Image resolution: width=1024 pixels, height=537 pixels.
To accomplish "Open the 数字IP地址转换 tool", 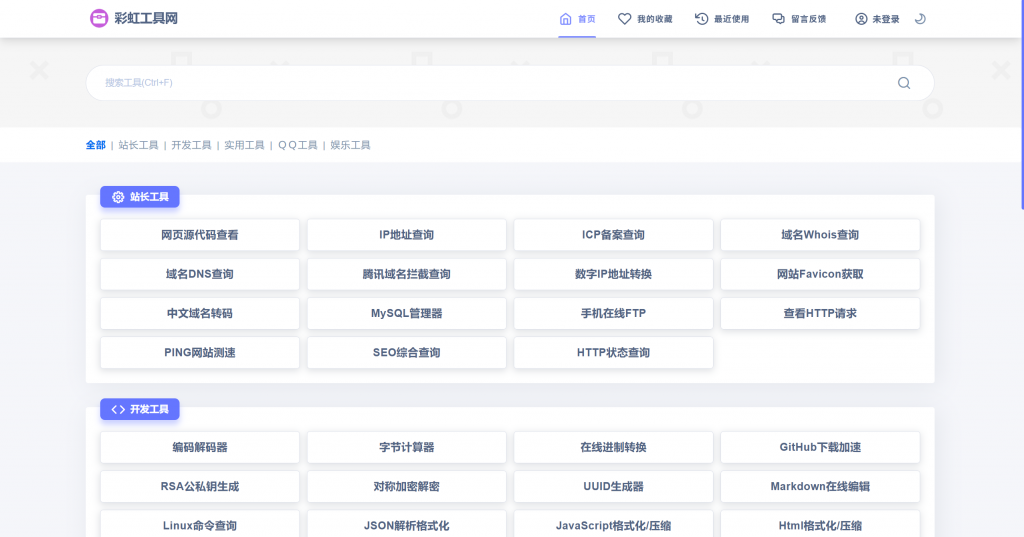I will tap(613, 274).
